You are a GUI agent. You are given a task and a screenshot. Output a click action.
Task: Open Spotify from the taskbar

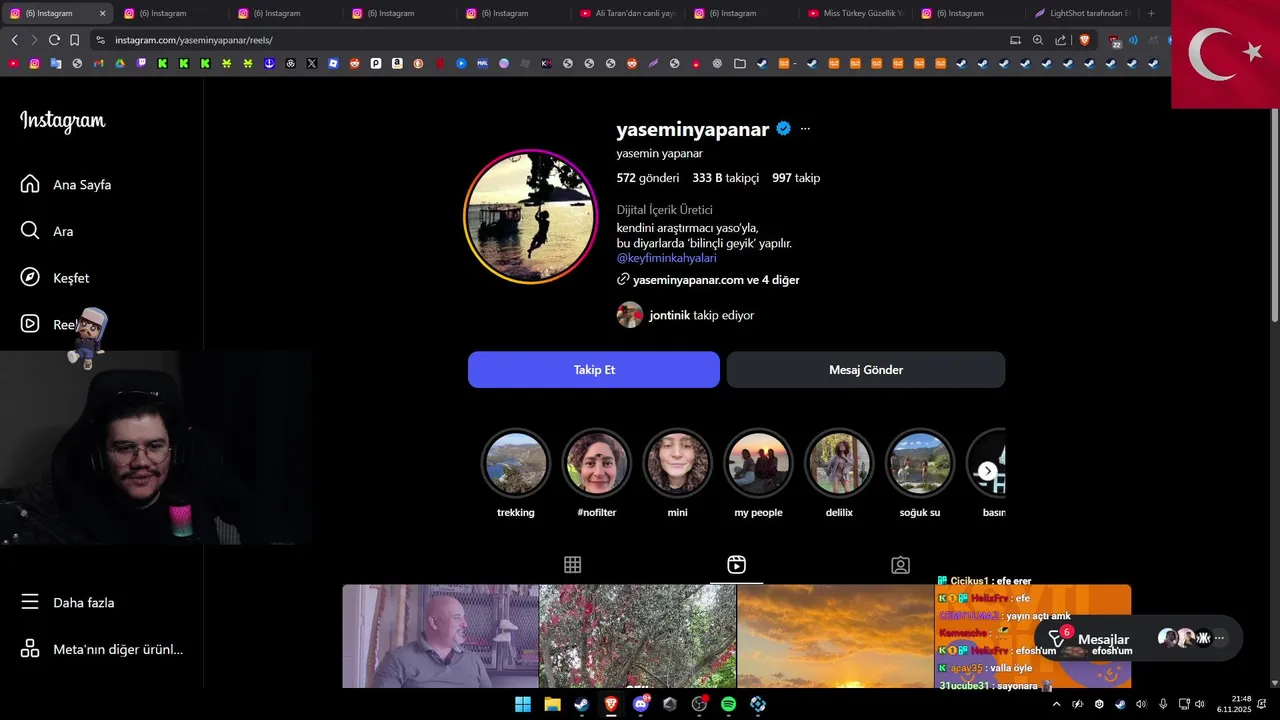point(728,704)
